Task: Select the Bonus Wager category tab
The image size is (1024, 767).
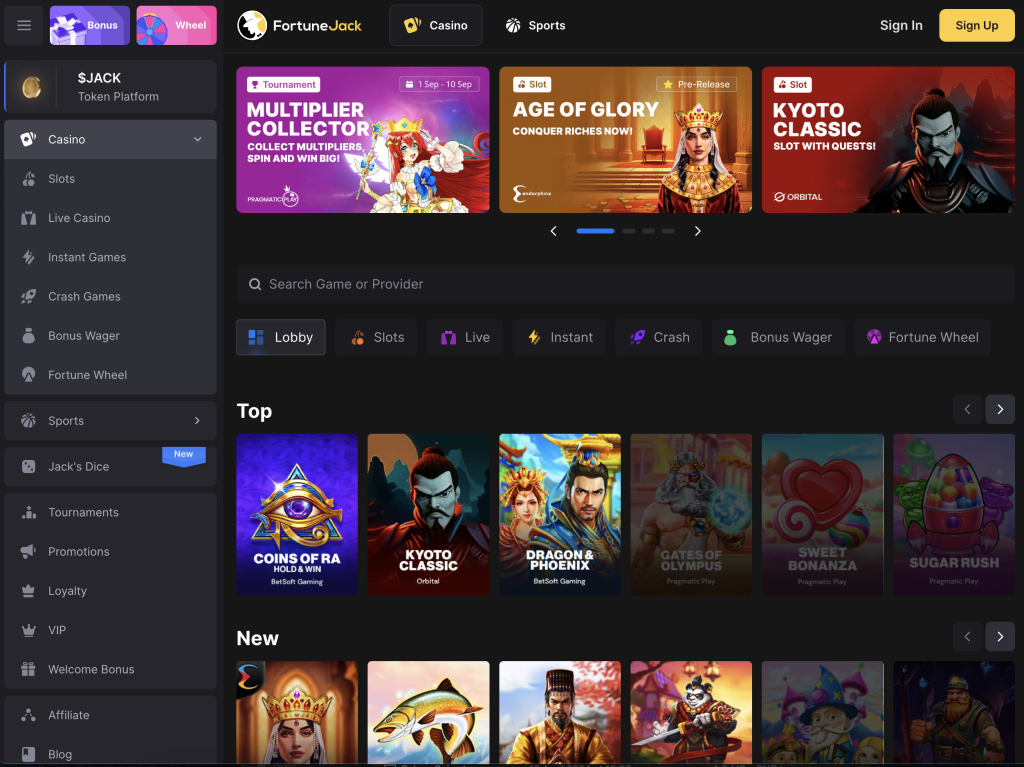Action: (778, 337)
